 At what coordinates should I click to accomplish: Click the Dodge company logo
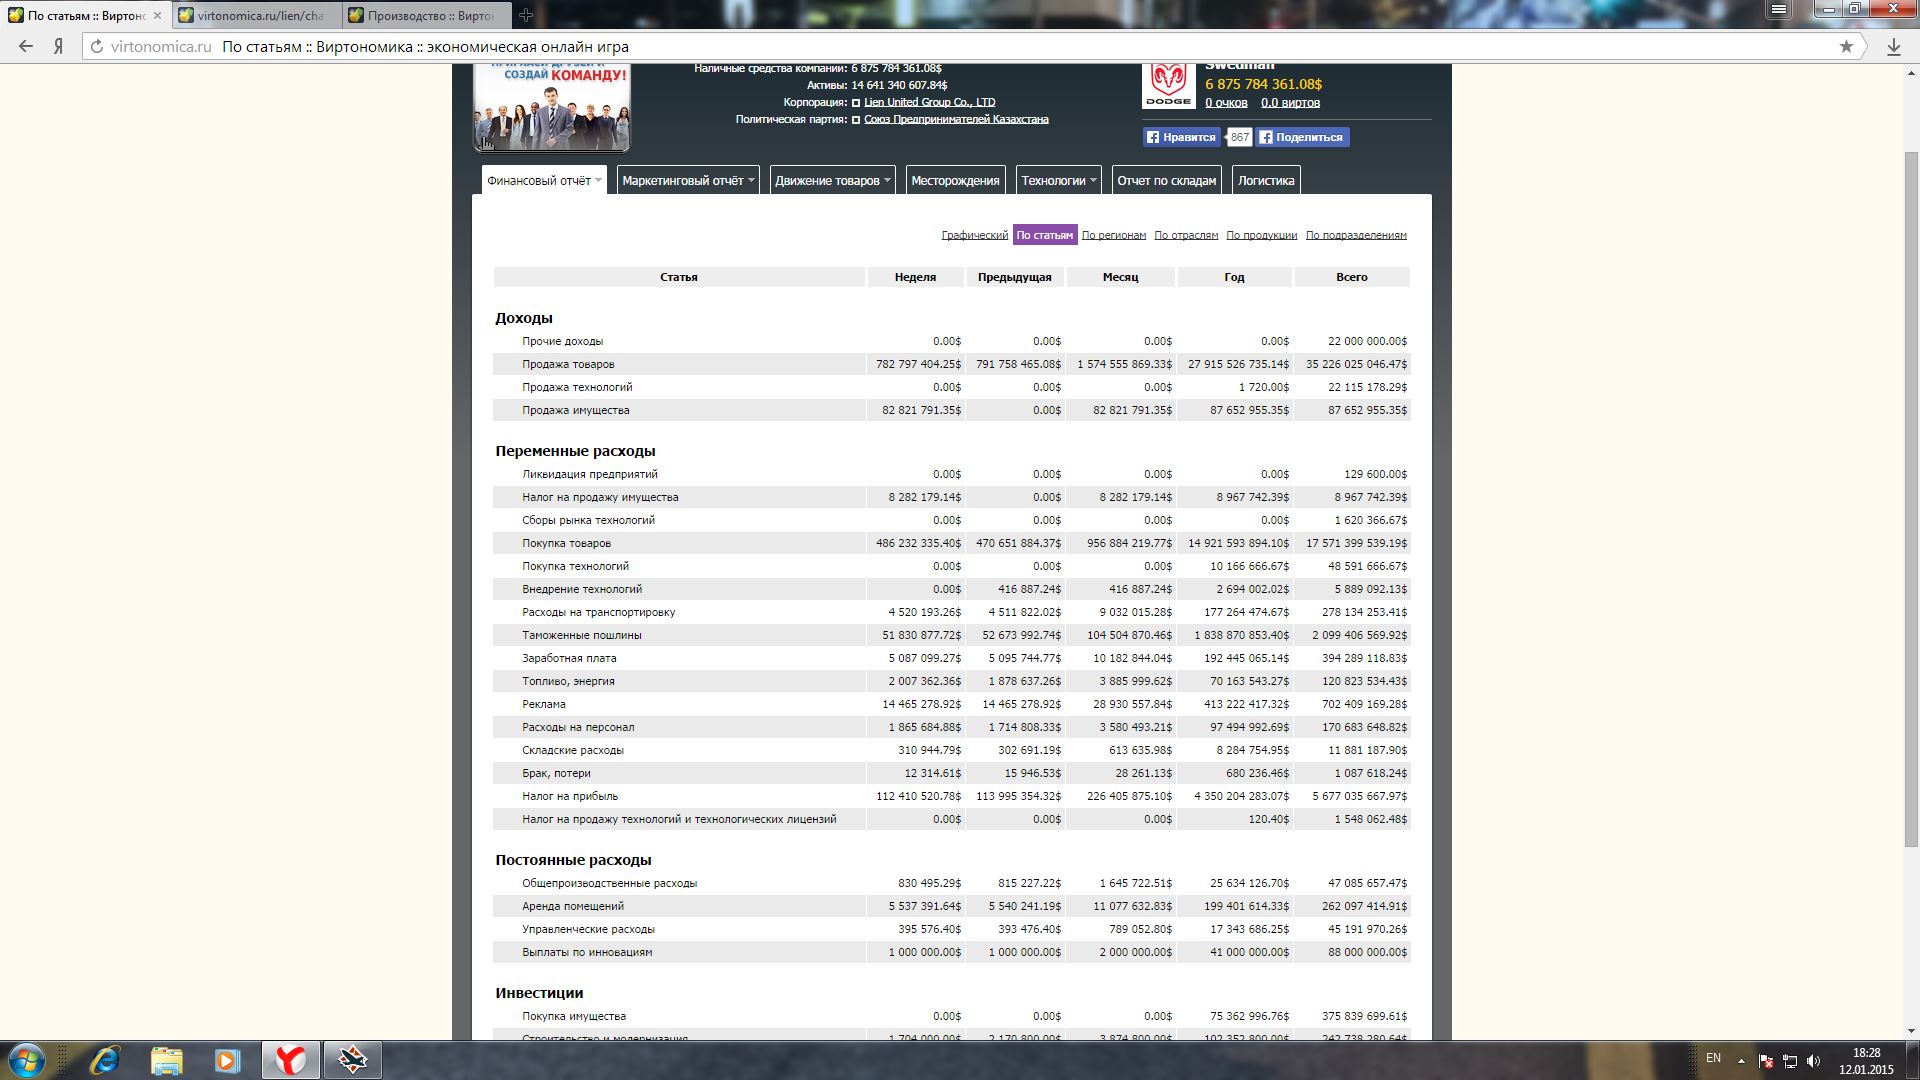(x=1168, y=86)
